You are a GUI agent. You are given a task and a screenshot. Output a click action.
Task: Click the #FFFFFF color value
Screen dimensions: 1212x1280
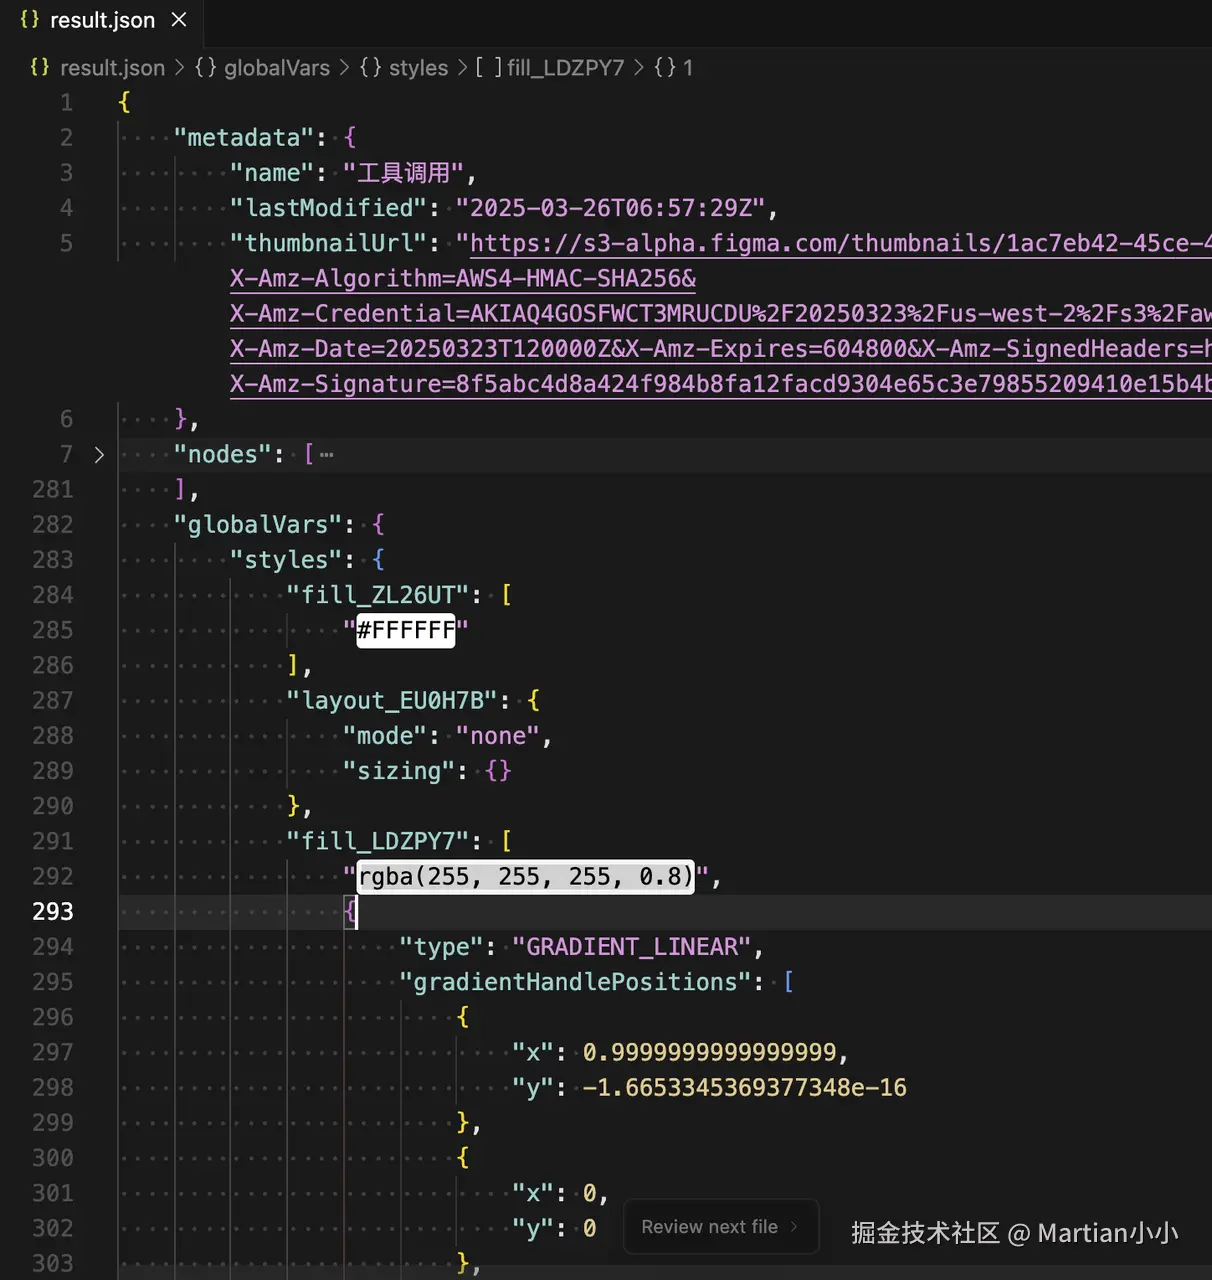(x=406, y=631)
